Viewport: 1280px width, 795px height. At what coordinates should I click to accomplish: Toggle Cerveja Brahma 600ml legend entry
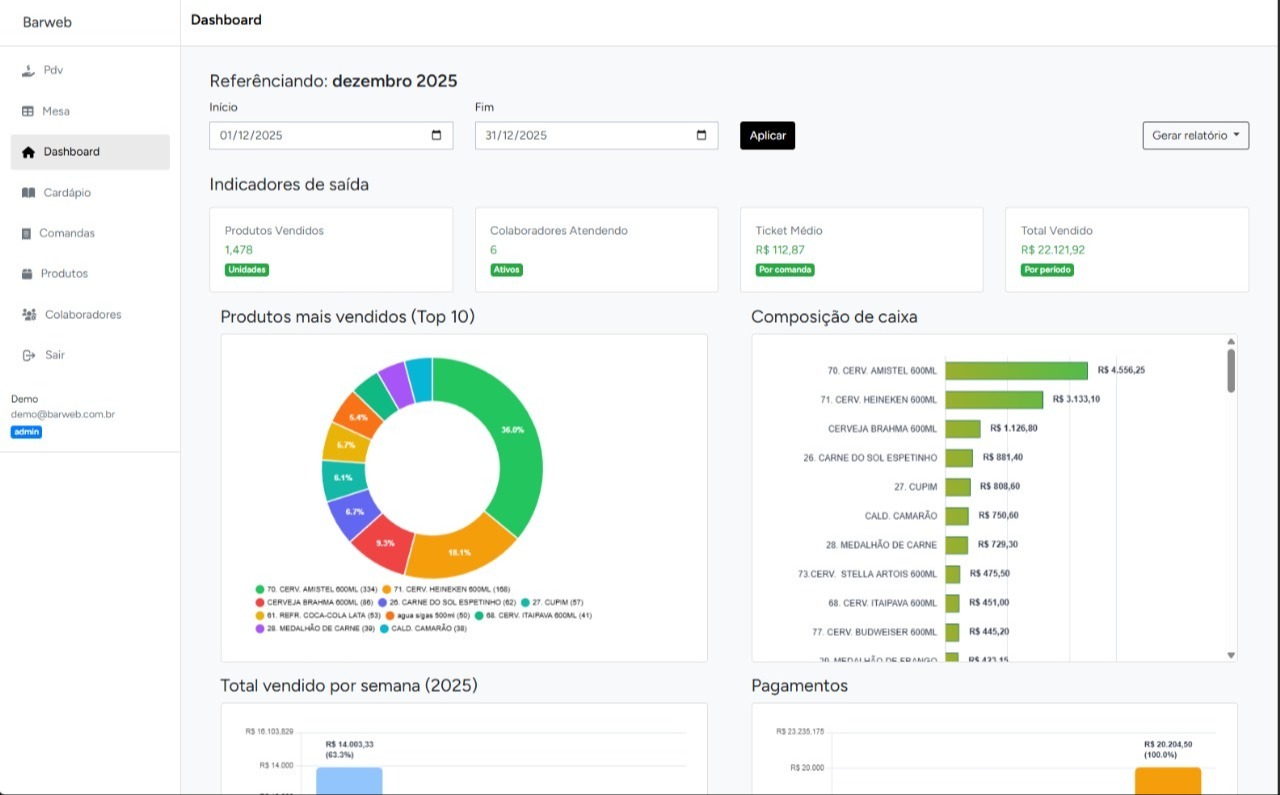click(x=314, y=603)
